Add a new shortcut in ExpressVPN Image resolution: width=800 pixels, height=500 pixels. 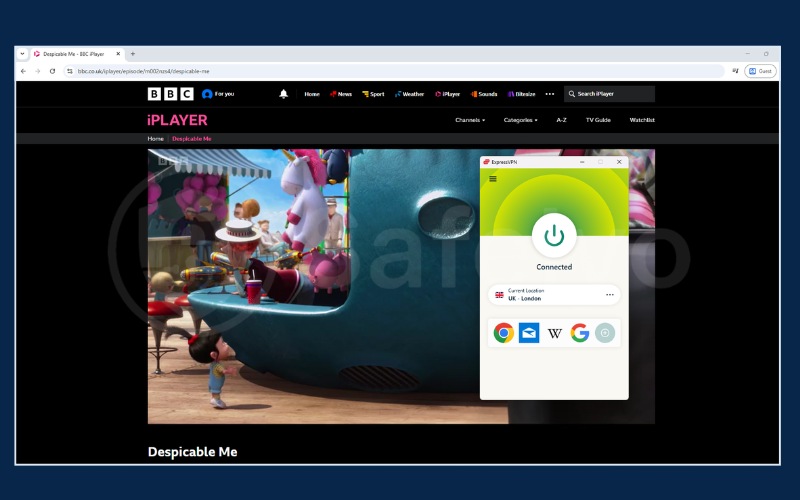pos(605,333)
